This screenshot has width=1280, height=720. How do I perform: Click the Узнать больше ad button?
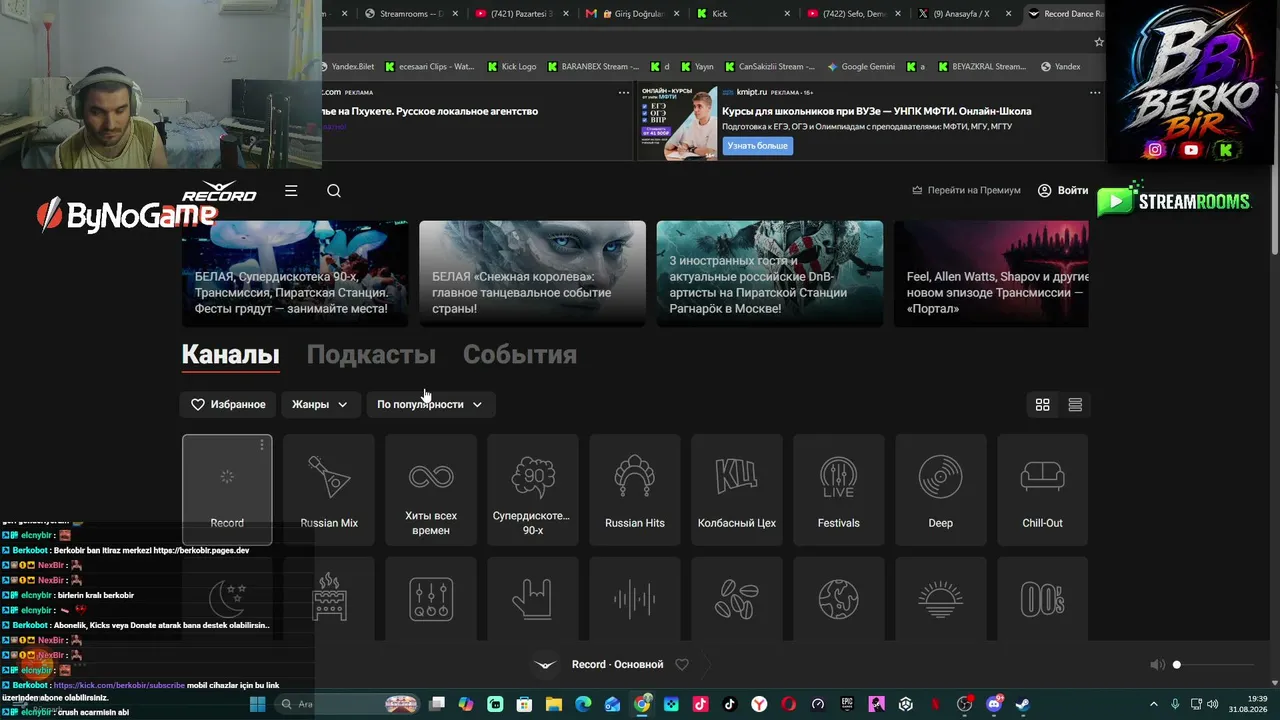click(x=758, y=146)
